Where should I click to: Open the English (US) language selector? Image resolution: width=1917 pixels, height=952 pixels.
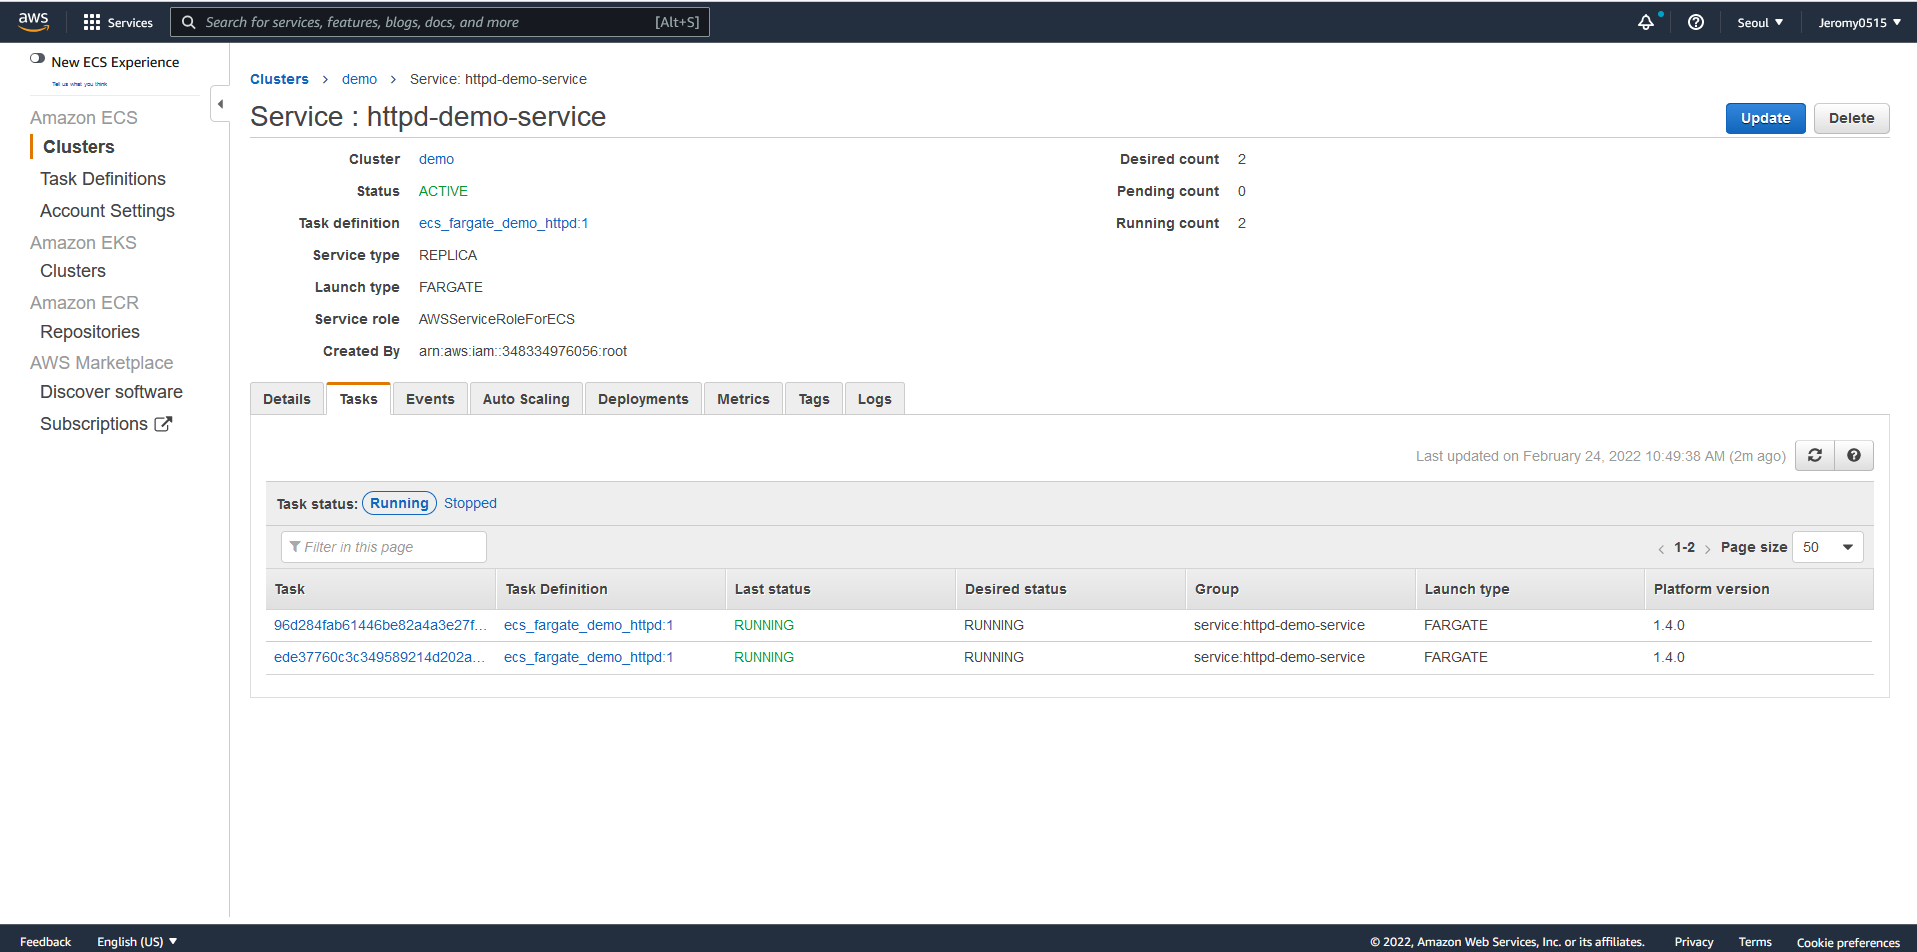point(137,941)
